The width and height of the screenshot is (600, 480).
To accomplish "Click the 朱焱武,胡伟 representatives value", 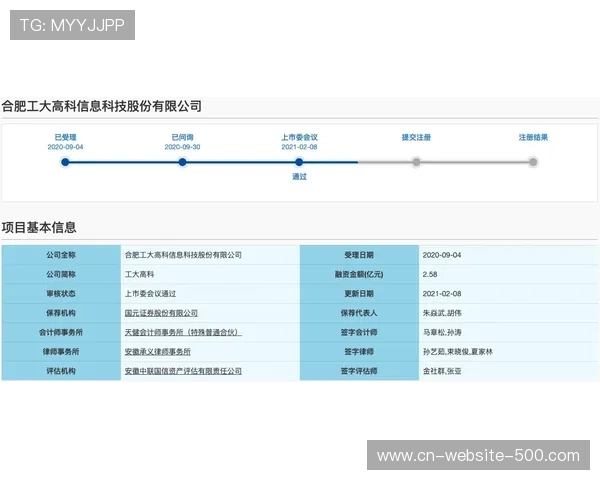I will click(x=442, y=313).
